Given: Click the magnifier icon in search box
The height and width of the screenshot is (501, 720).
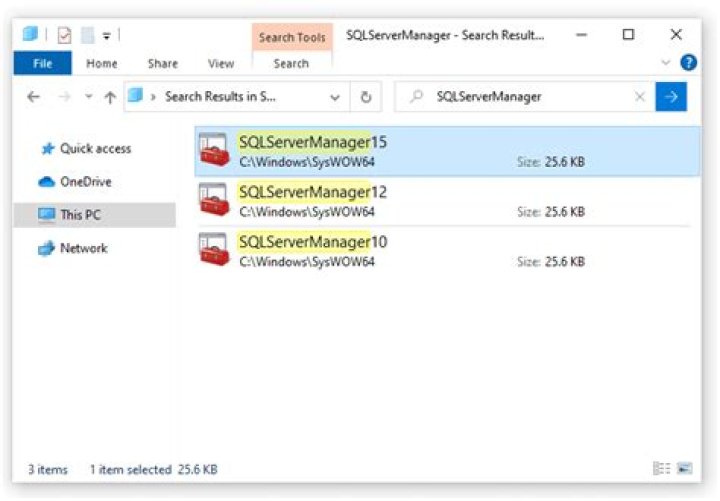Looking at the screenshot, I should pos(416,96).
